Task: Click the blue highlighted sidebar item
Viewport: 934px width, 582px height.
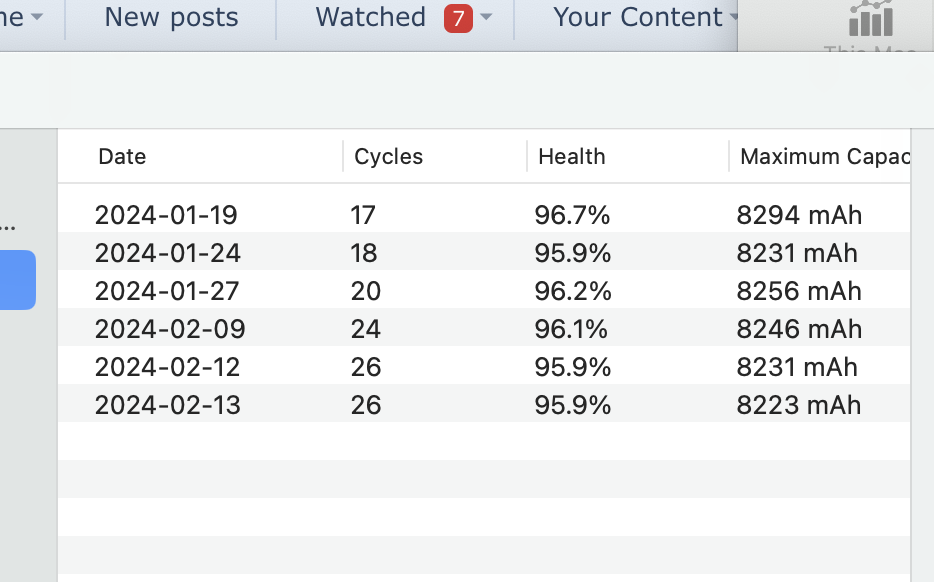Action: 17,280
